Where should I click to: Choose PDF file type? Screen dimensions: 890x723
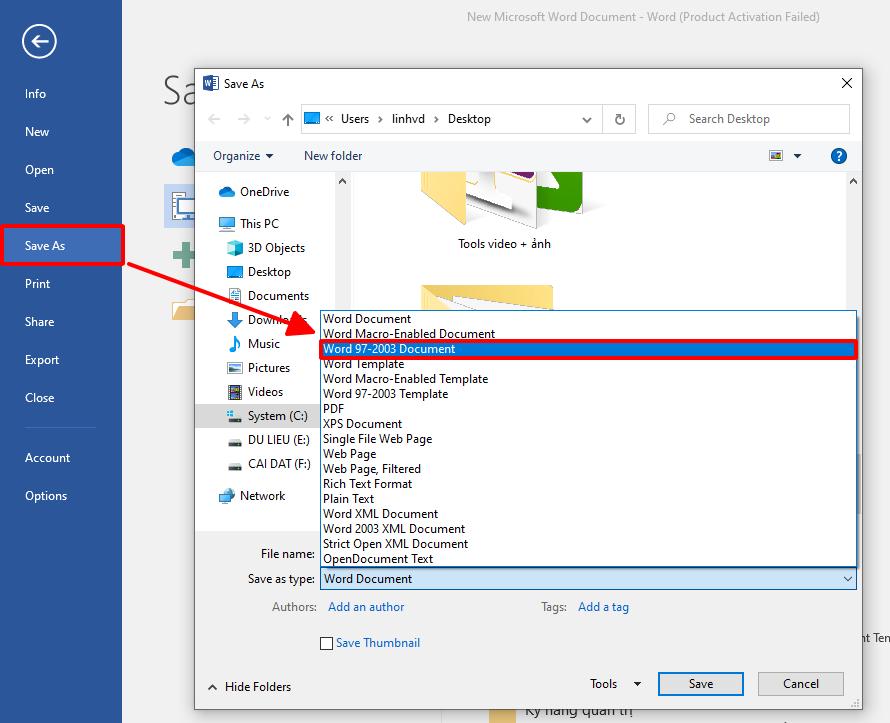[588, 409]
